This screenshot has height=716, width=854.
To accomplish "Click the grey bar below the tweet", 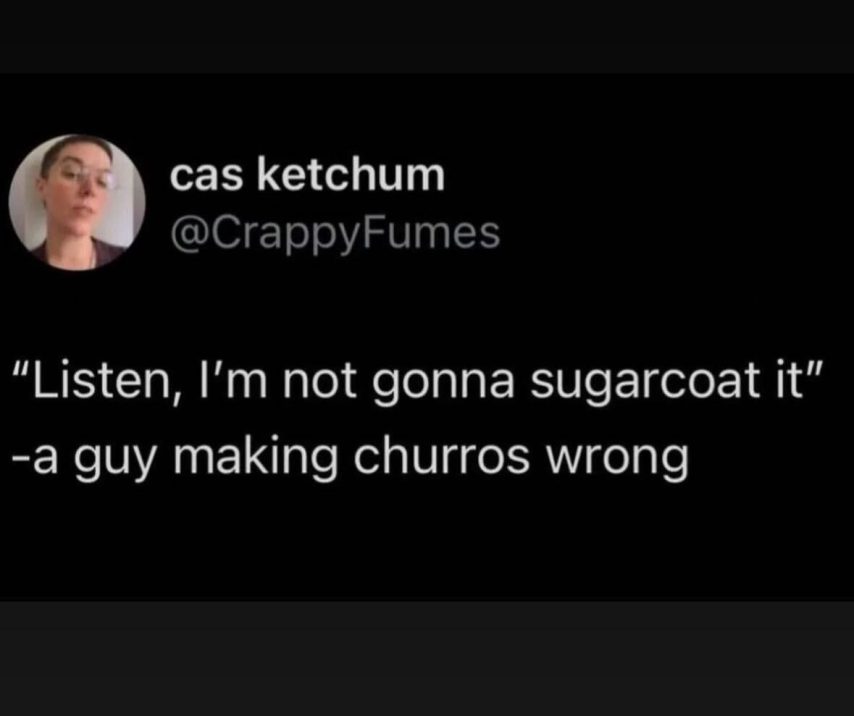I will (x=427, y=658).
